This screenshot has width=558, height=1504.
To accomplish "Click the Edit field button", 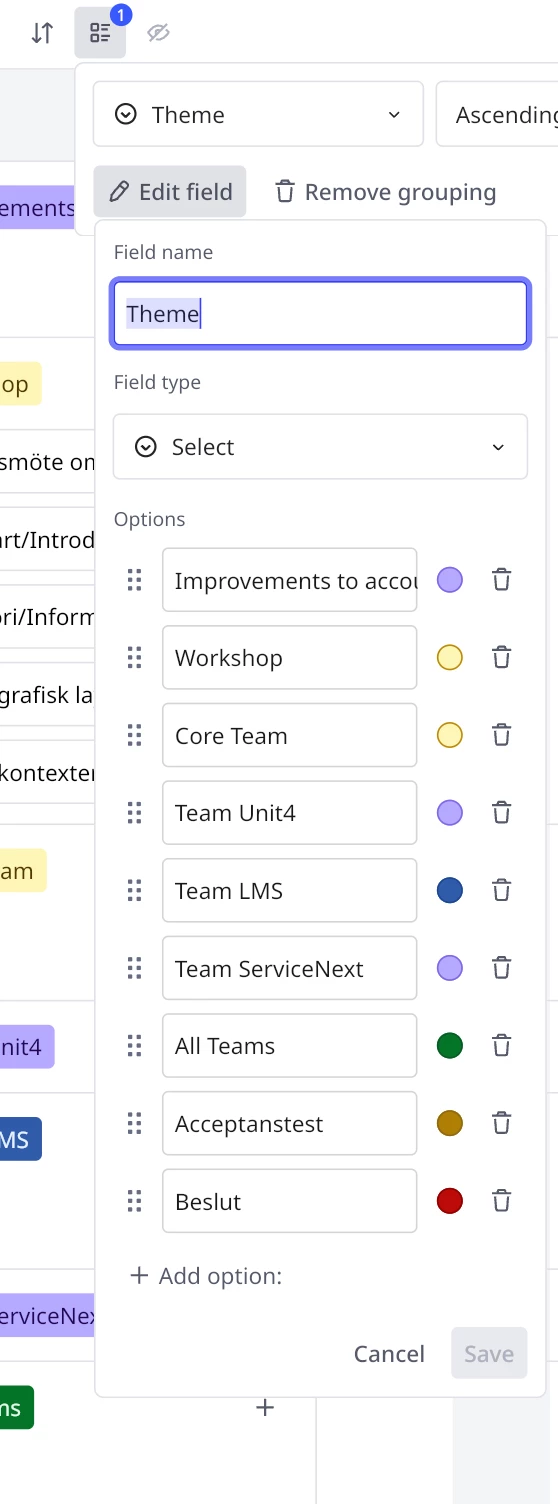I will tap(170, 192).
